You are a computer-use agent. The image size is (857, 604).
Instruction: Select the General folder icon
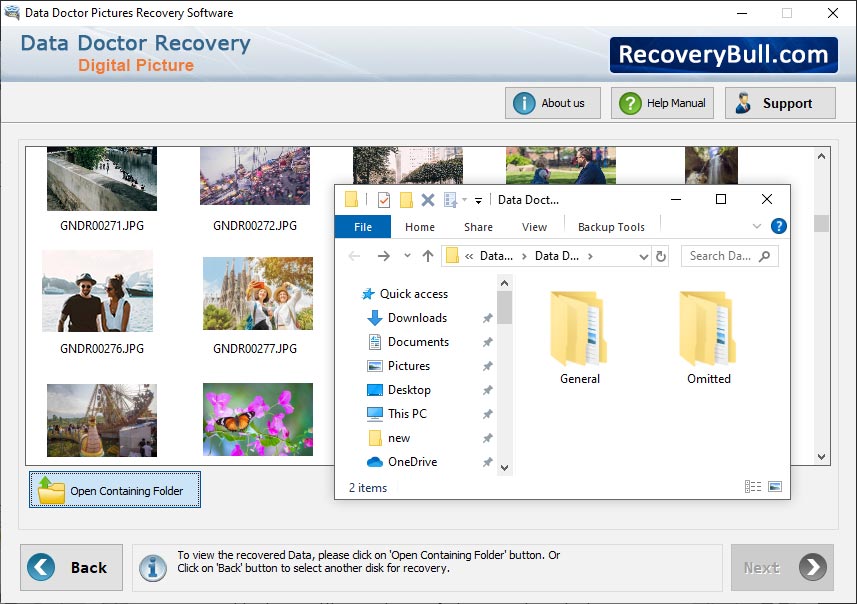pos(579,329)
